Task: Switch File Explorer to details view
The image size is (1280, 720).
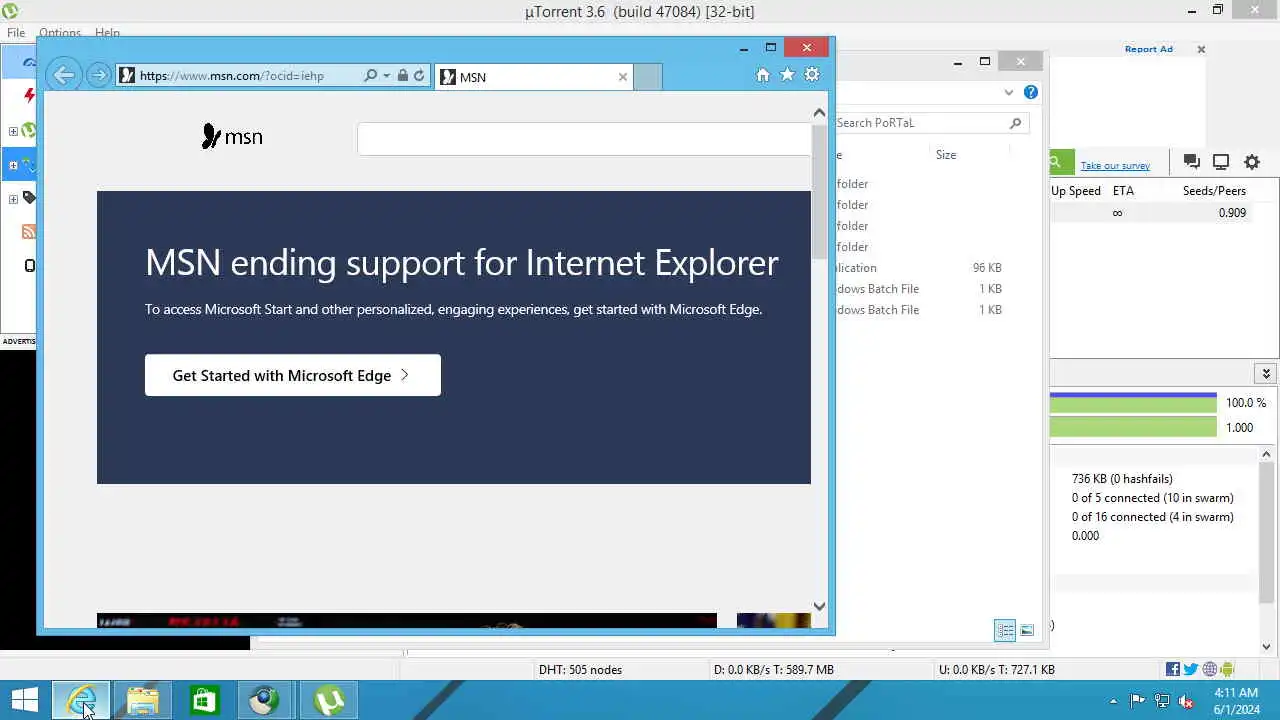Action: pos(1004,630)
